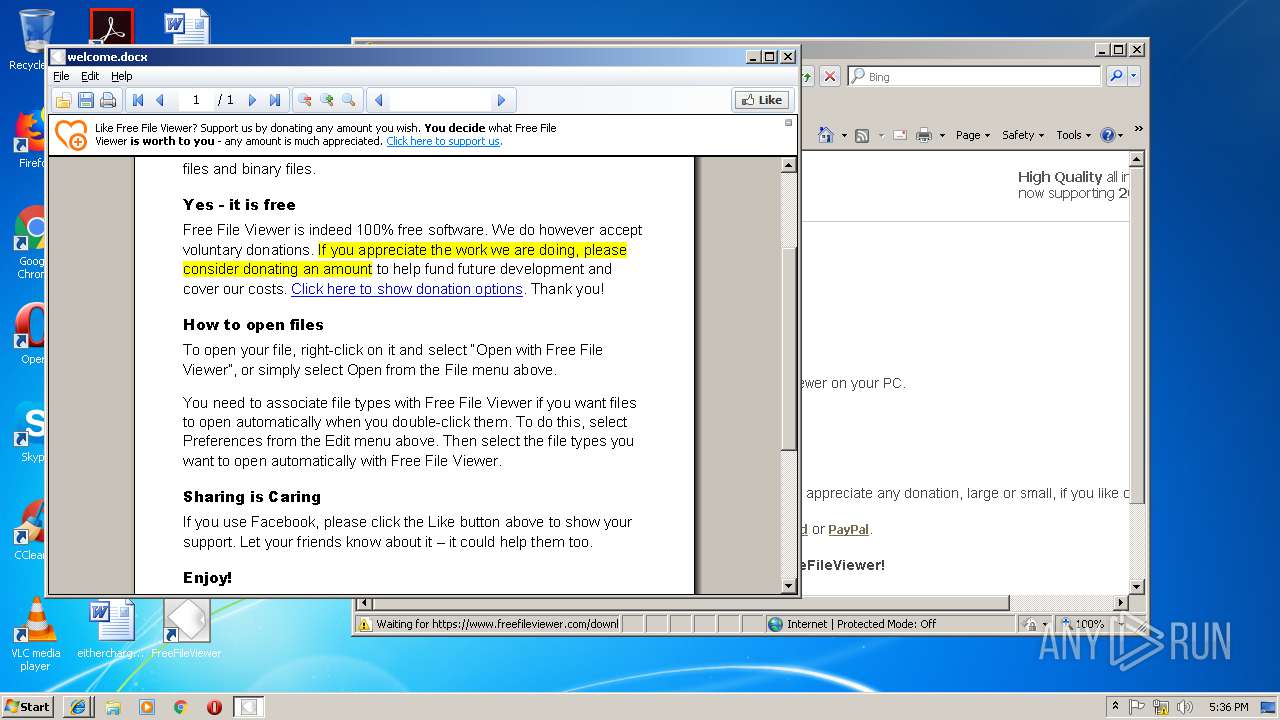Image resolution: width=1280 pixels, height=720 pixels.
Task: Click the 'Sharing is Caring' heading
Action: (252, 497)
